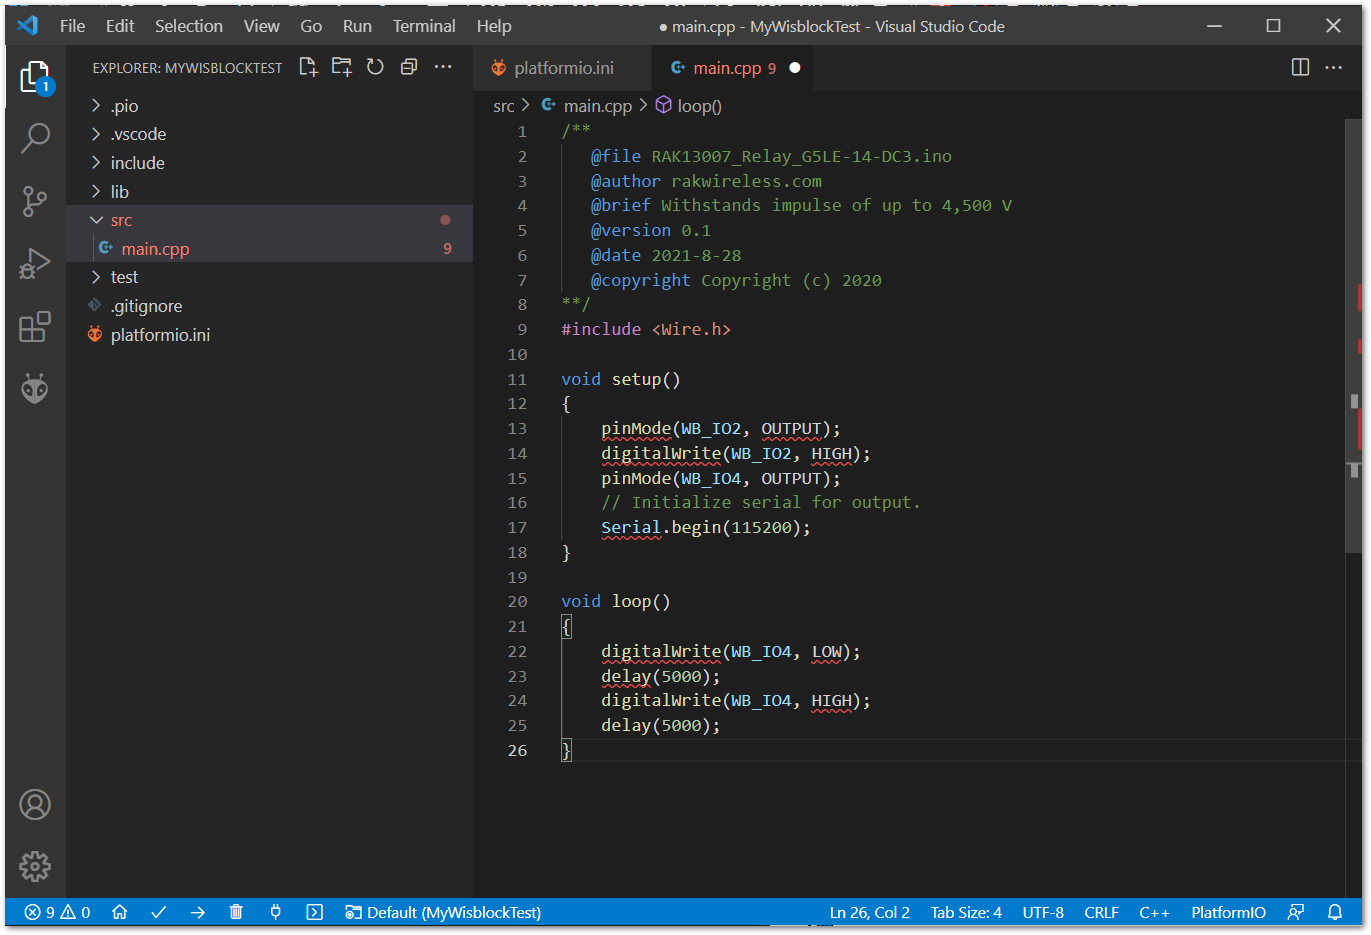This screenshot has height=935, width=1371.
Task: Open .gitignore in the file tree
Action: [269, 306]
